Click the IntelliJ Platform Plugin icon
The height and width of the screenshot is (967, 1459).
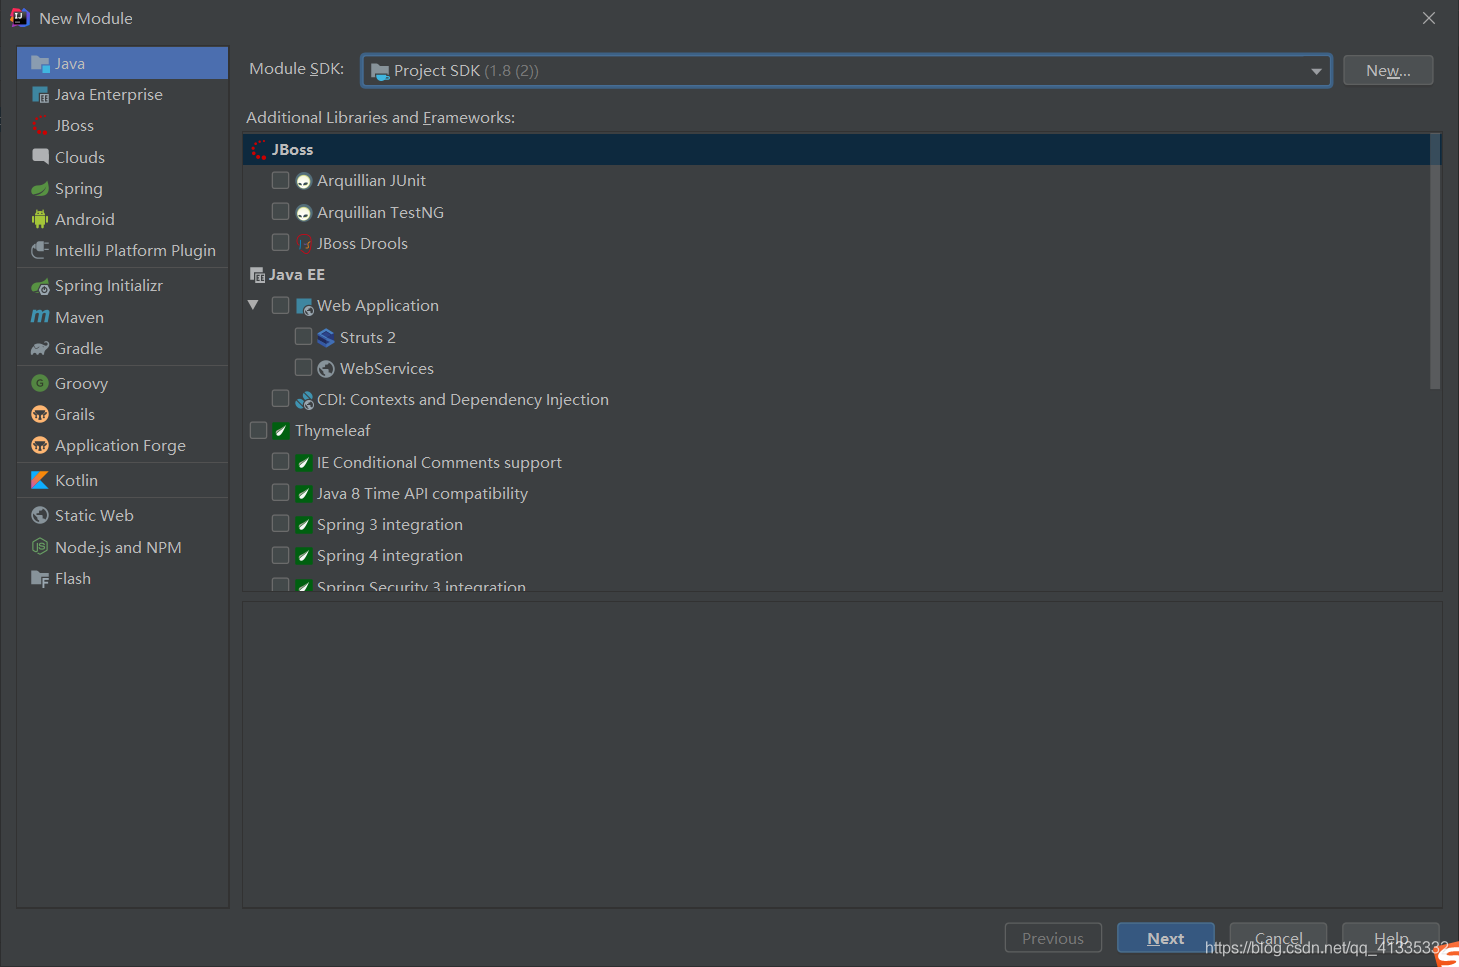(x=40, y=250)
